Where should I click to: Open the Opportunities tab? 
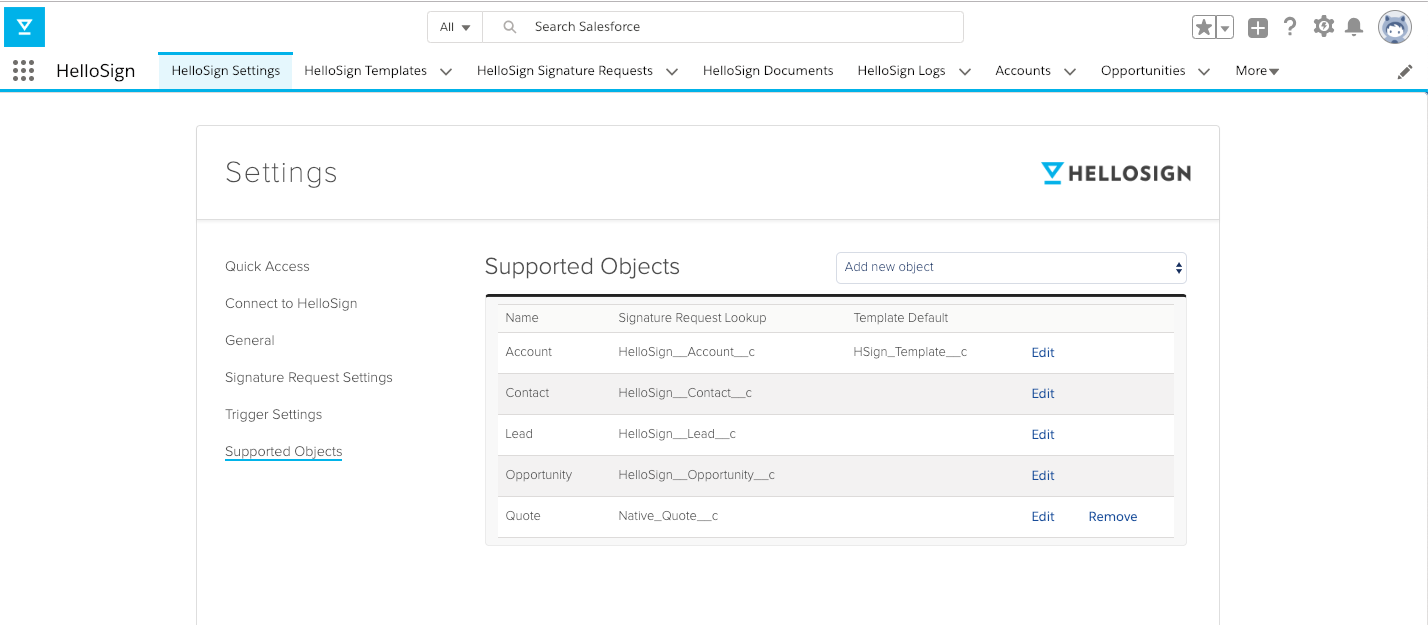click(1143, 71)
